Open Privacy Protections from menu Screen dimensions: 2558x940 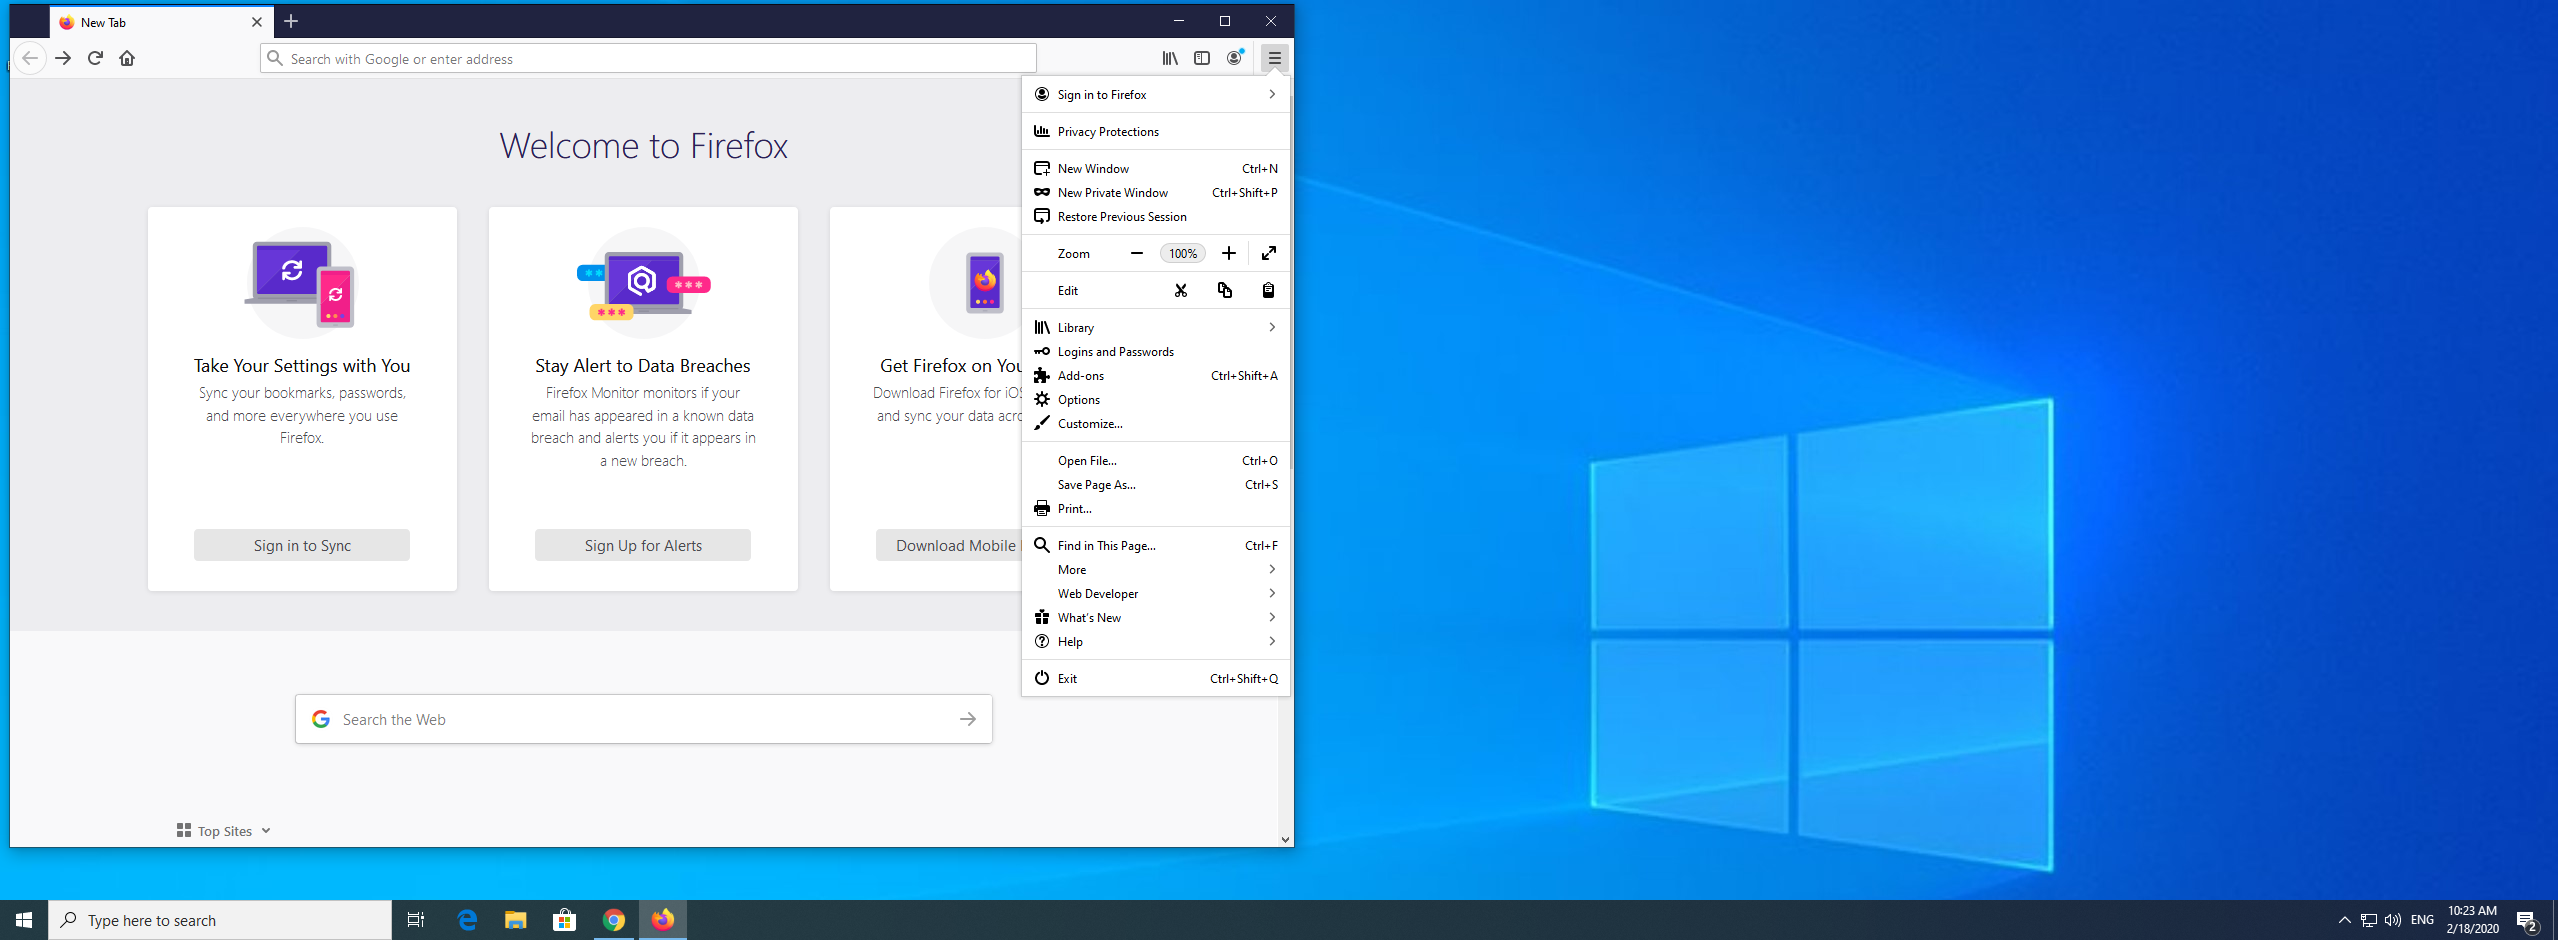1156,131
